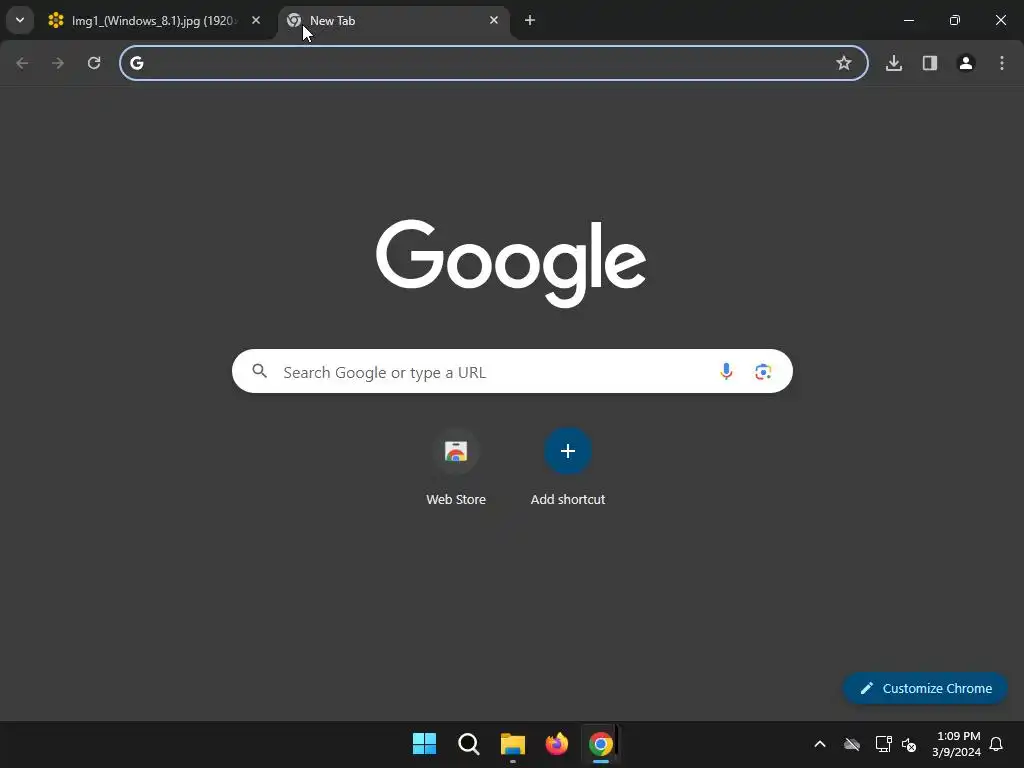The height and width of the screenshot is (768, 1024).
Task: Switch to the Img1_(Windows_8.1).jpg tab
Action: [x=155, y=21]
